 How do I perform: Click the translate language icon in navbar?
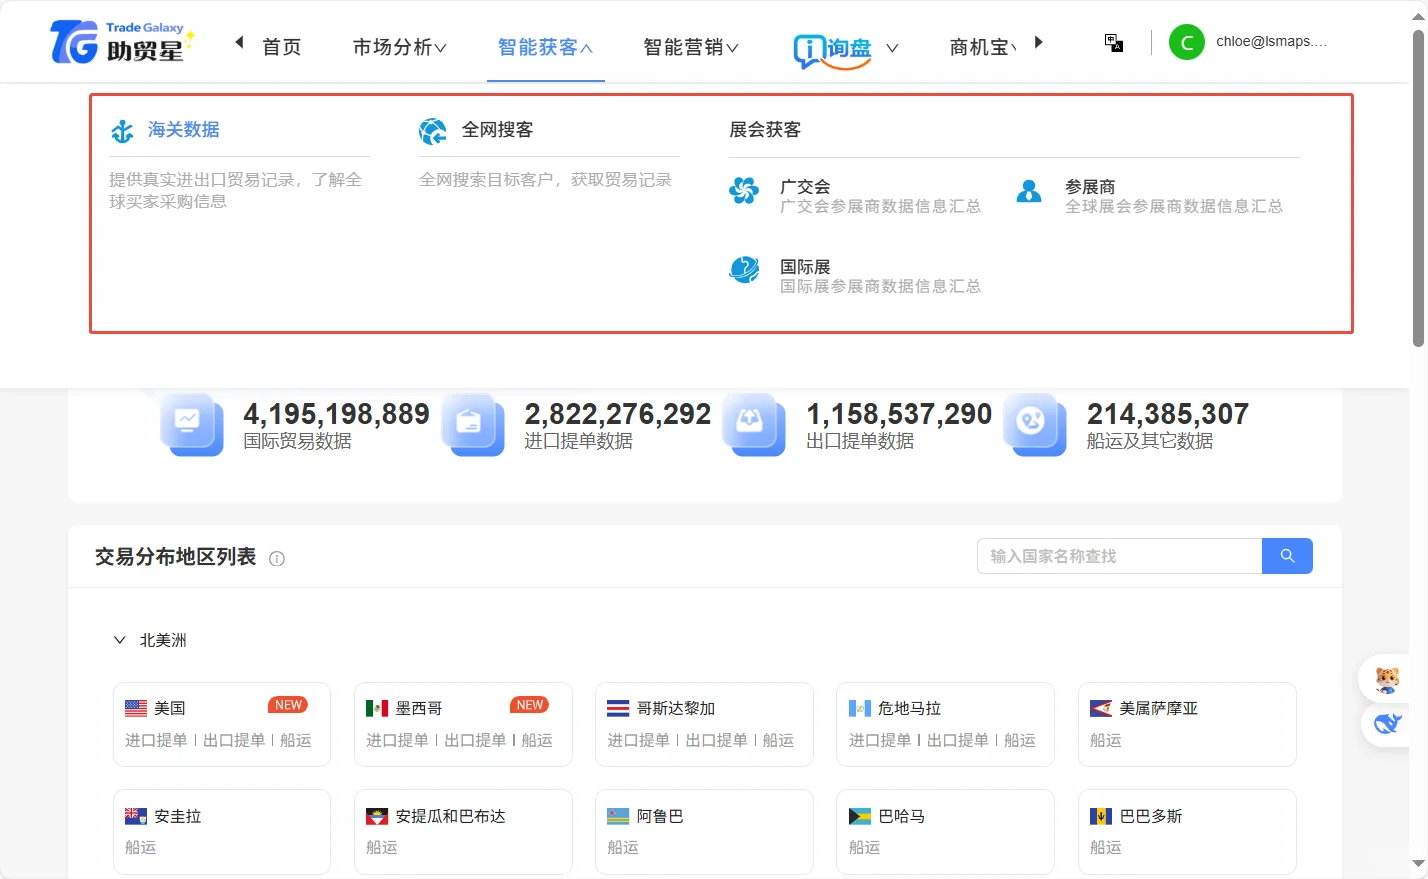tap(1113, 42)
